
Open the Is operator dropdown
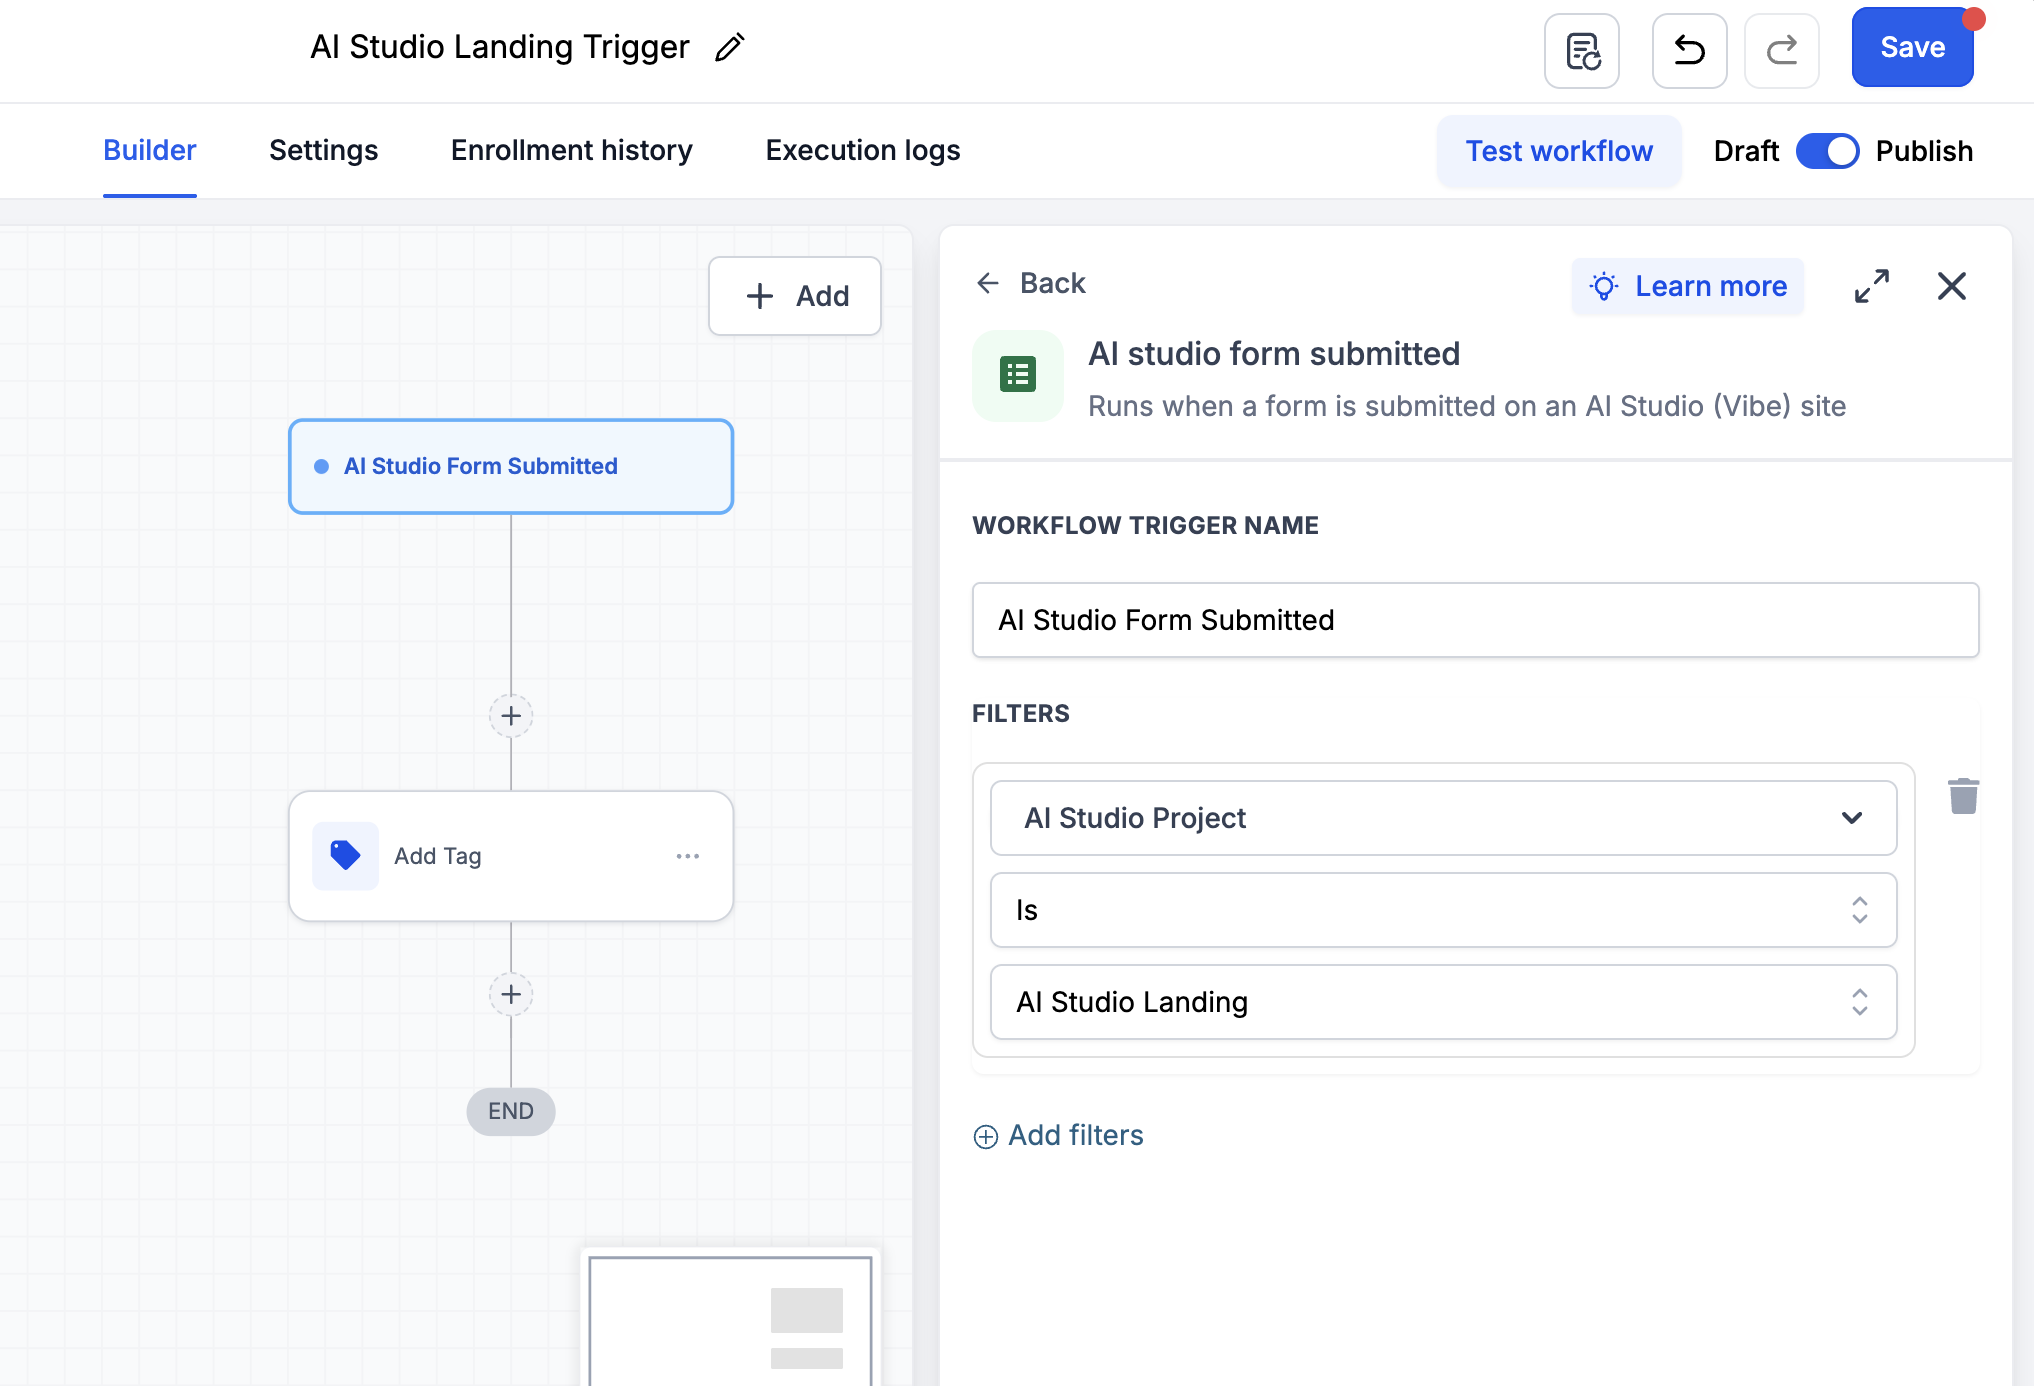tap(1443, 910)
